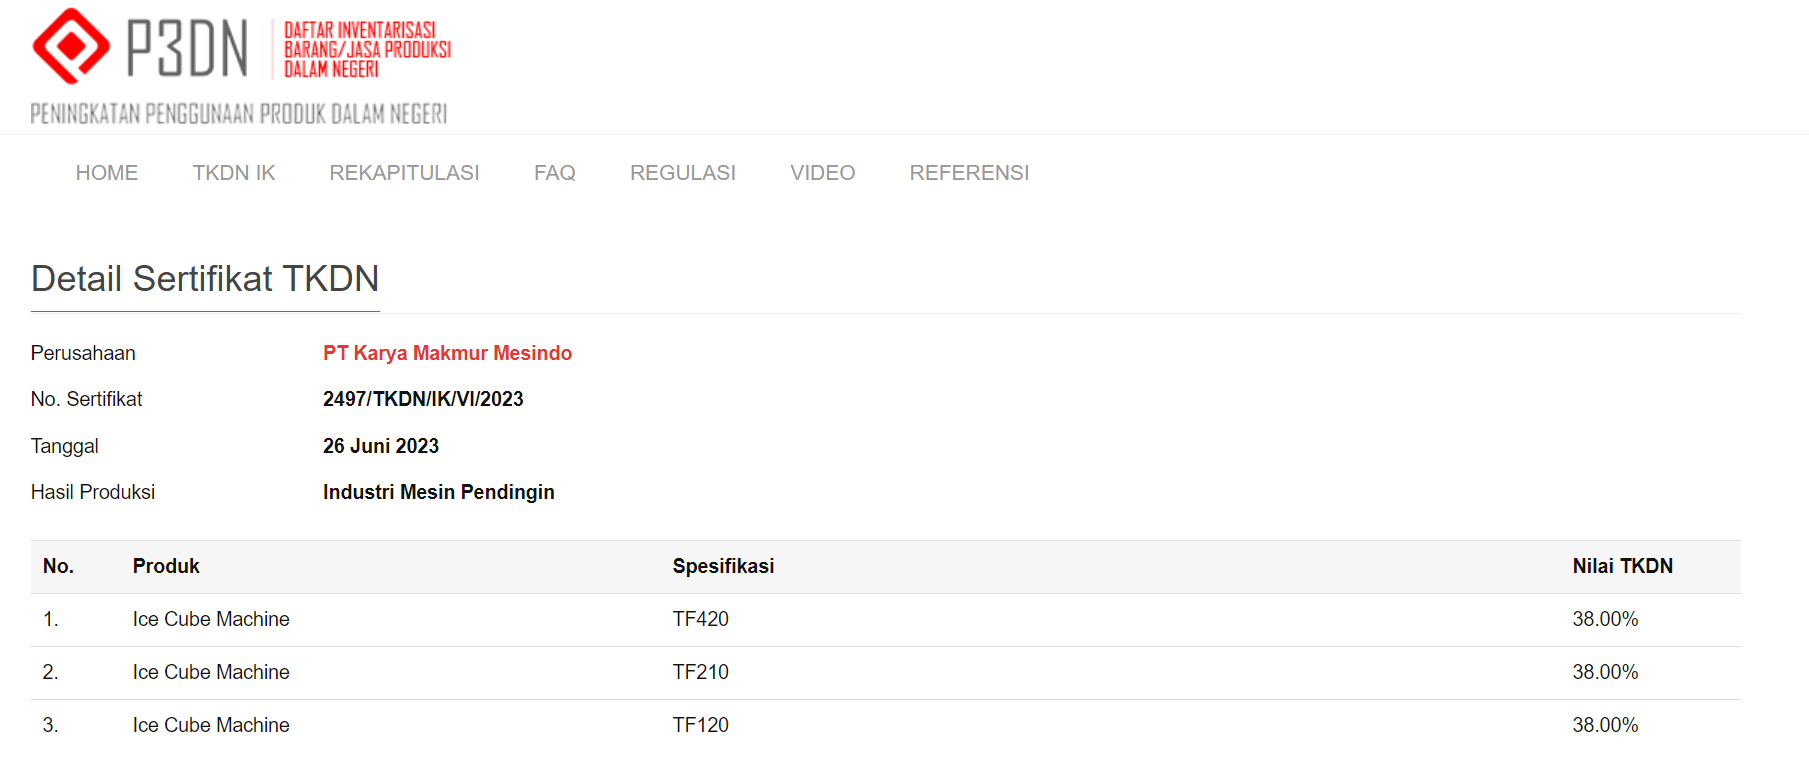Select the TF420 specification cell
Viewport: 1809px width, 780px height.
tap(700, 619)
